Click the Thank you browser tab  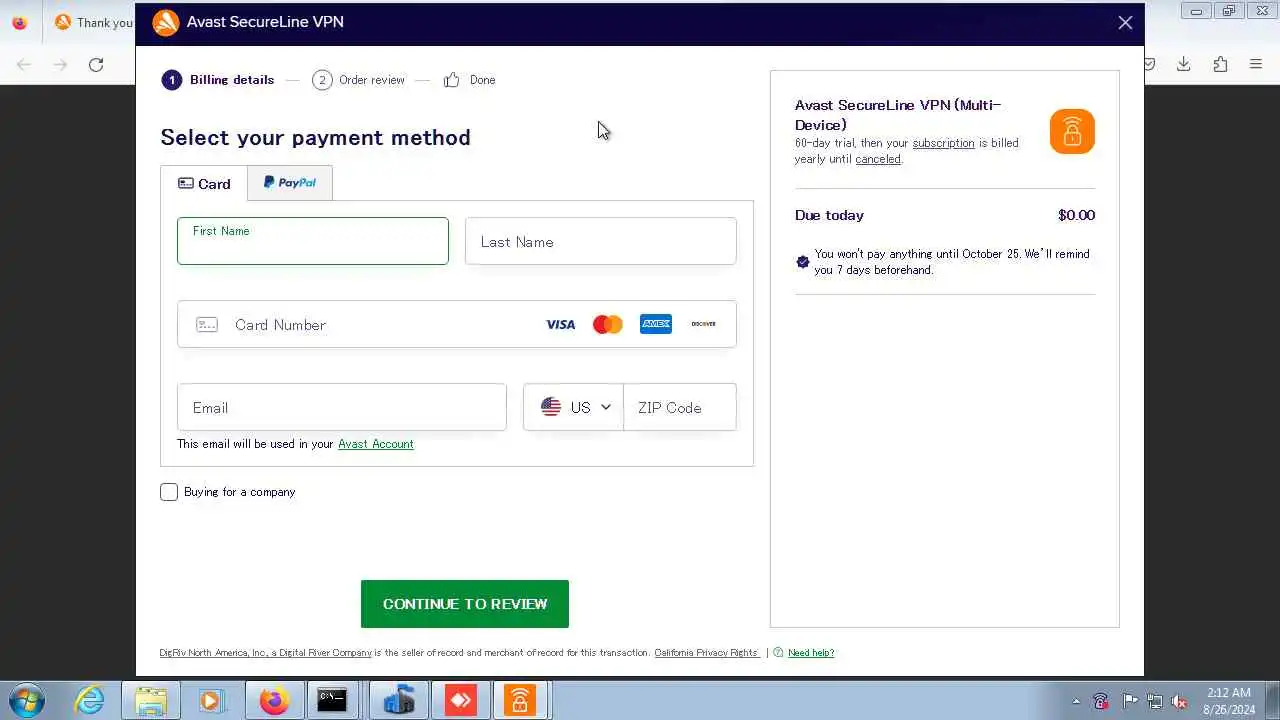coord(92,22)
